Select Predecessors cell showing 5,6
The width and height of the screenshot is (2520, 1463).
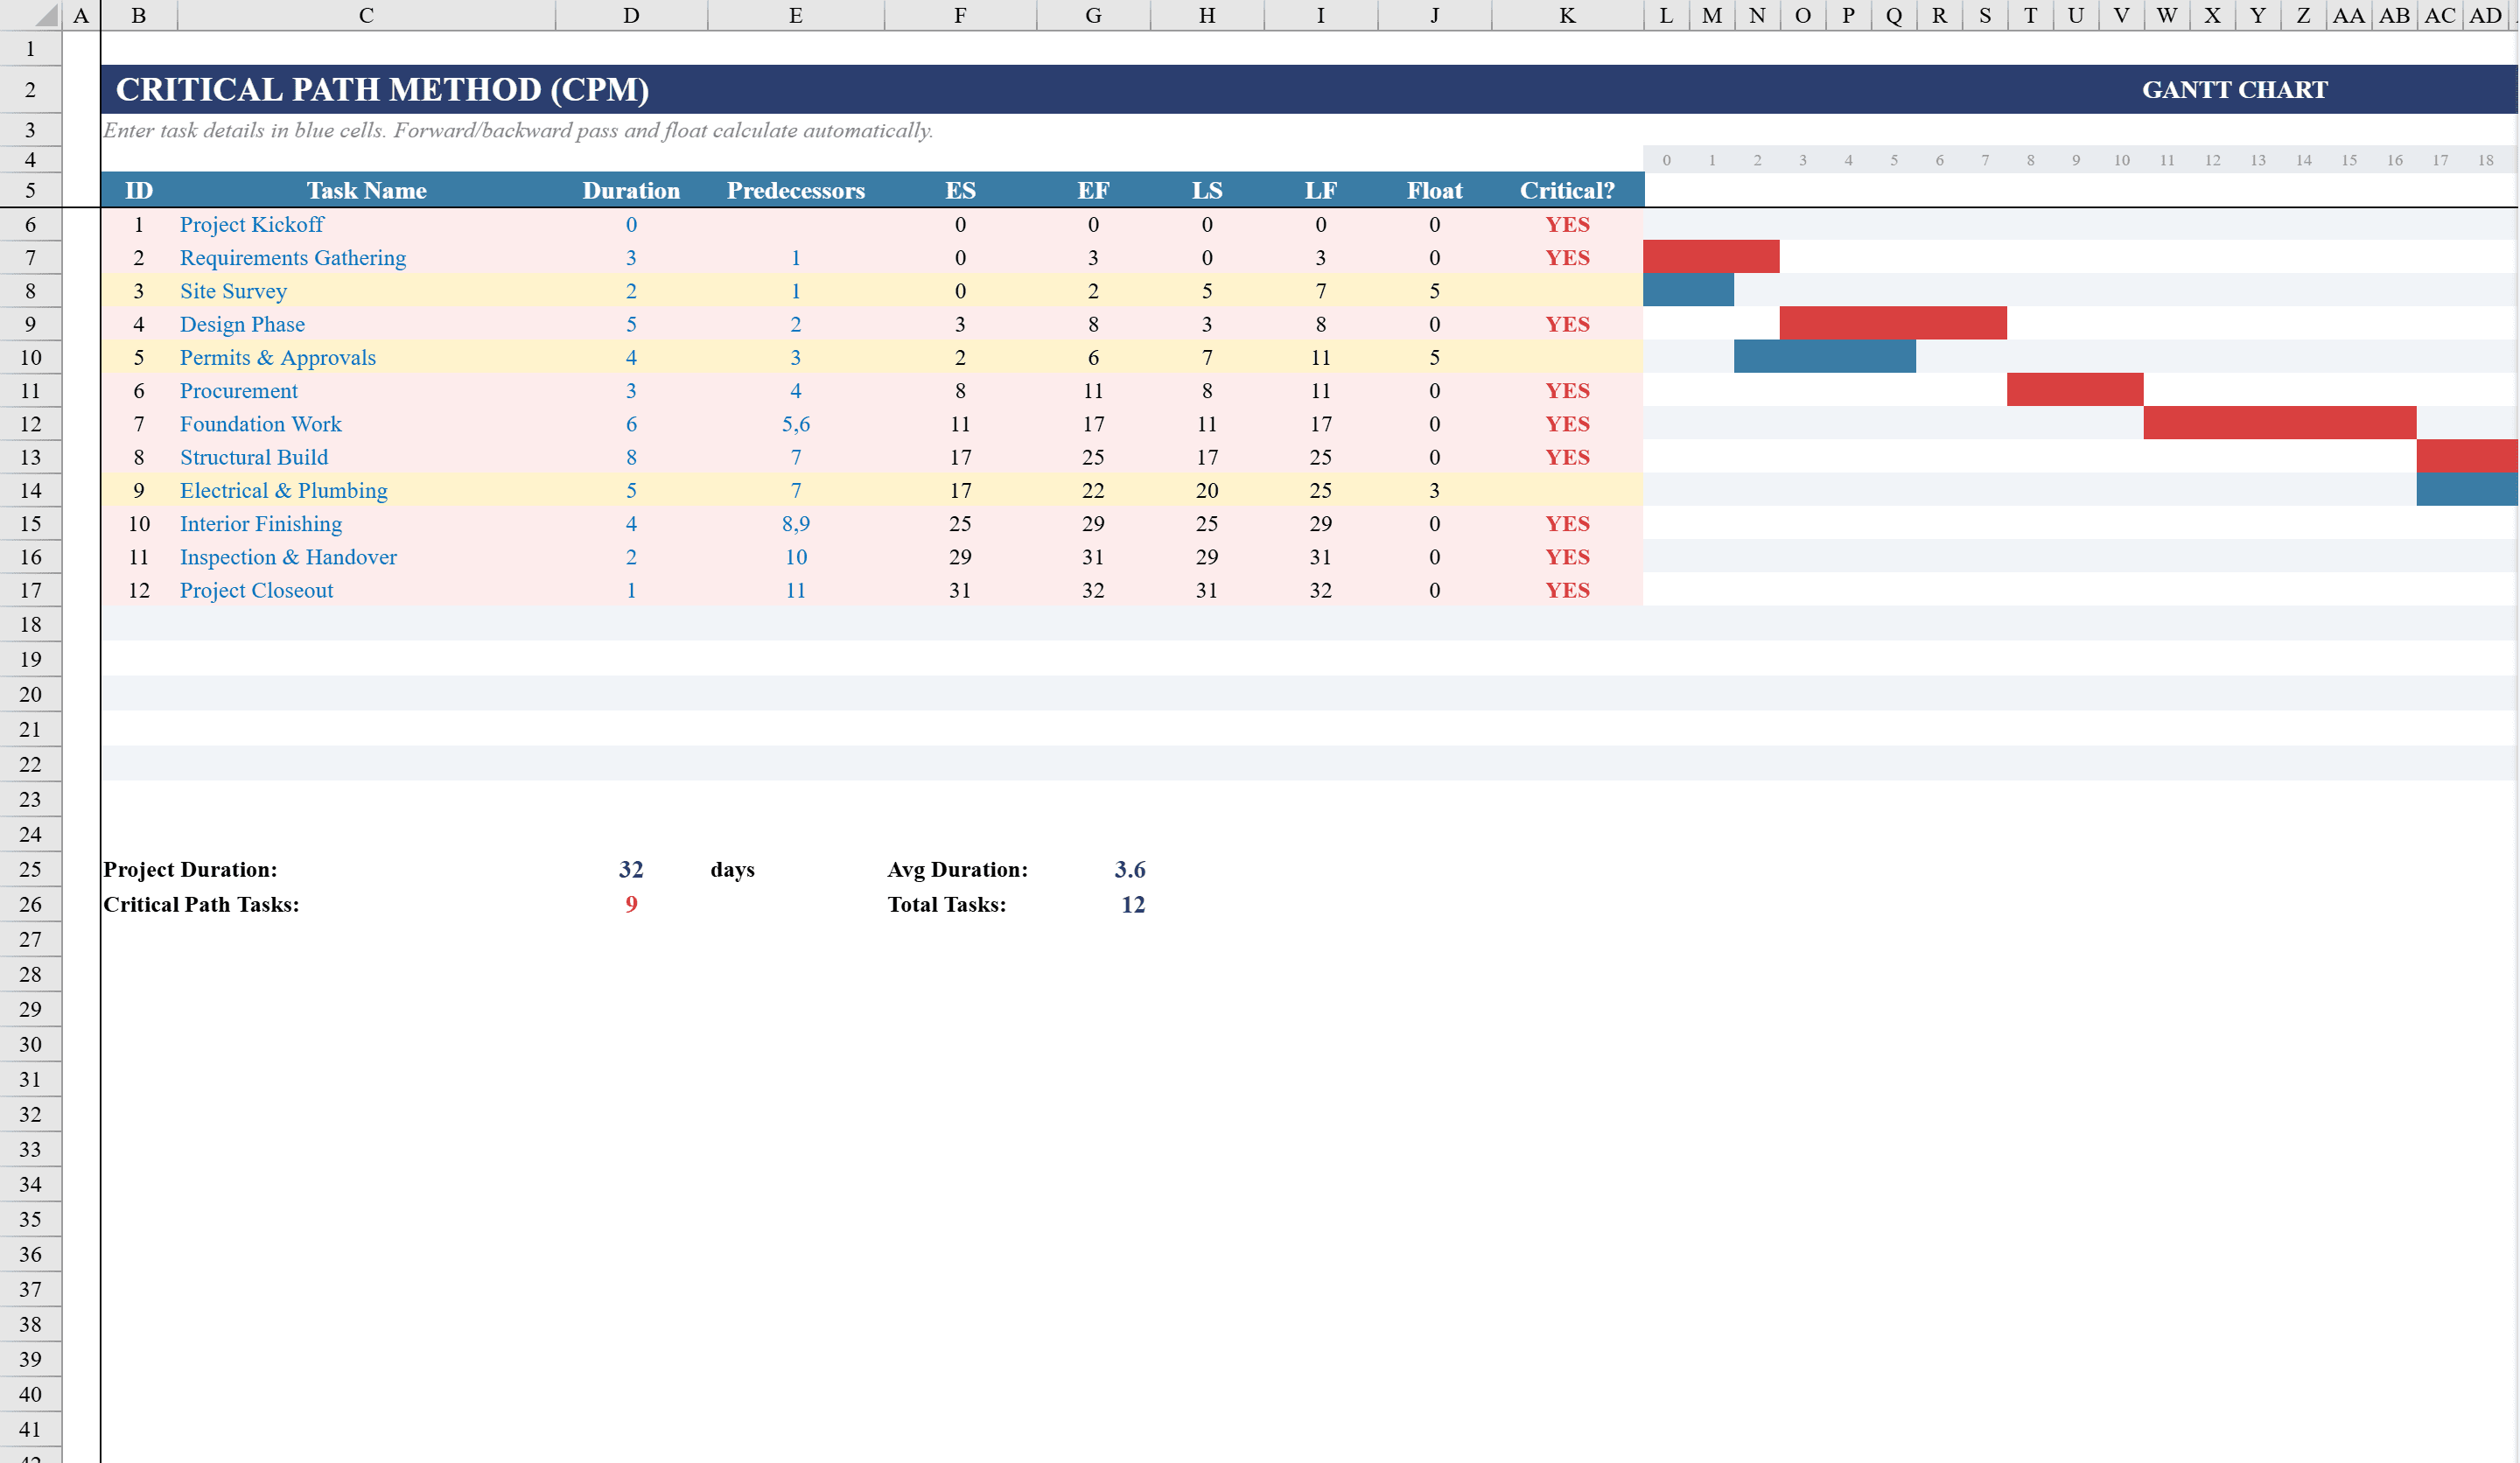coord(795,424)
